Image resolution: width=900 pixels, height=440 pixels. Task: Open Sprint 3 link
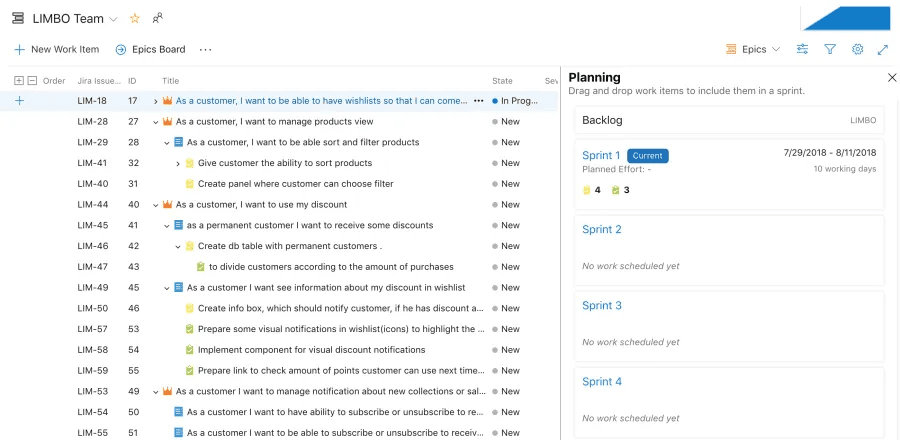coord(602,306)
